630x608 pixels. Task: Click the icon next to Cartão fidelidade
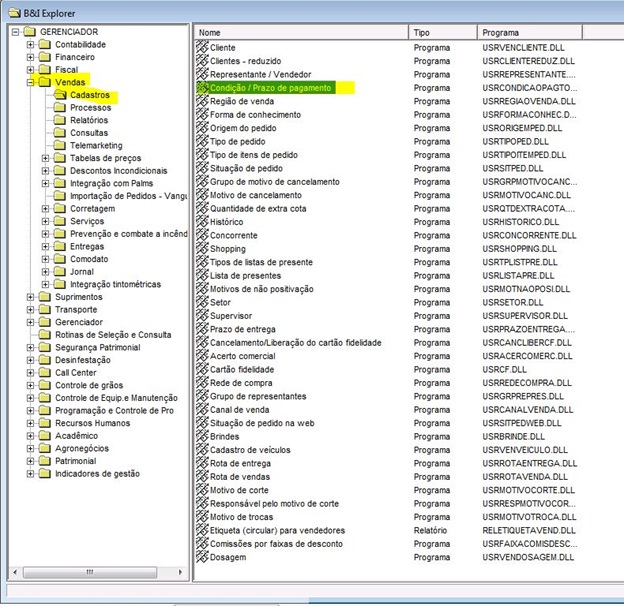click(x=202, y=369)
